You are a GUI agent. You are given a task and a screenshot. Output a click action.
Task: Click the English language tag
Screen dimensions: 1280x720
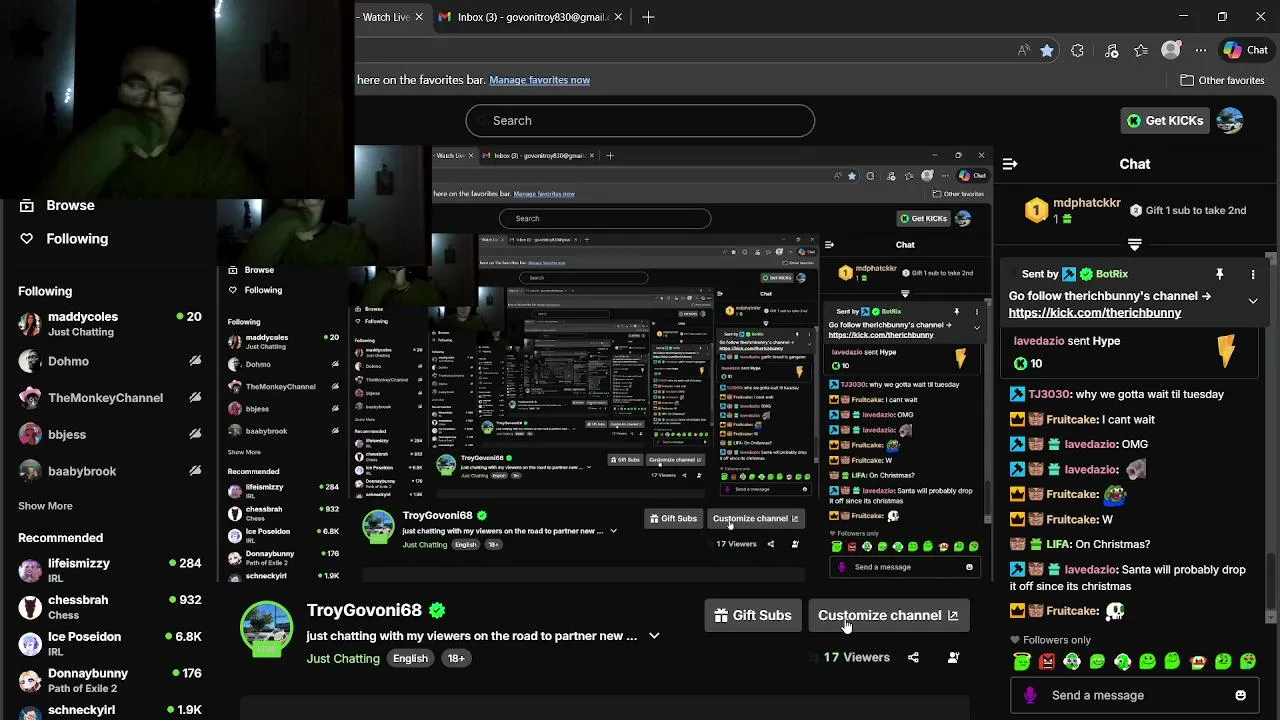point(410,658)
